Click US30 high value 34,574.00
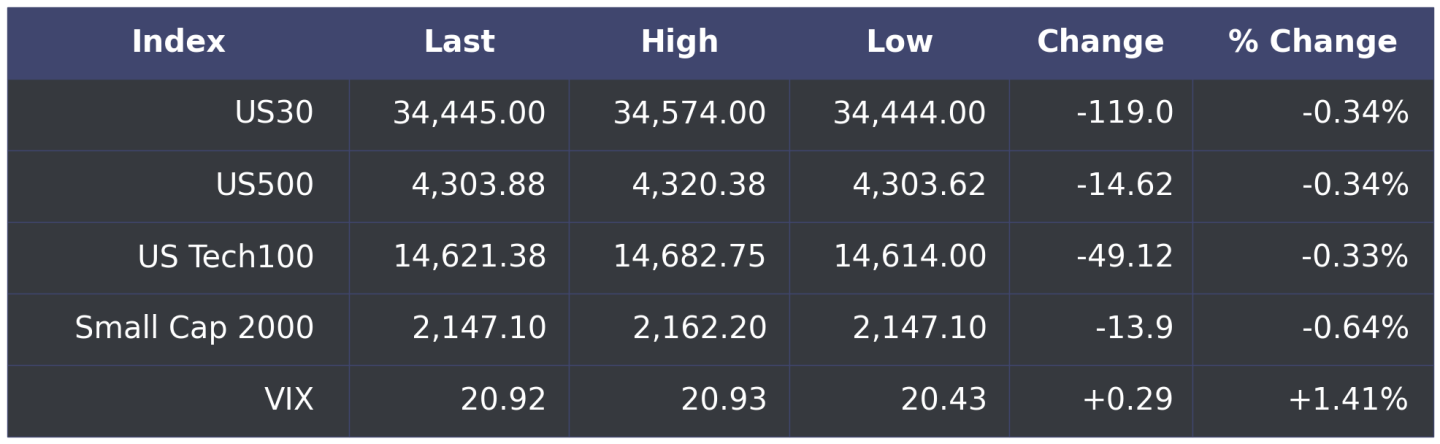Screen dimensions: 1440x444 tap(689, 114)
